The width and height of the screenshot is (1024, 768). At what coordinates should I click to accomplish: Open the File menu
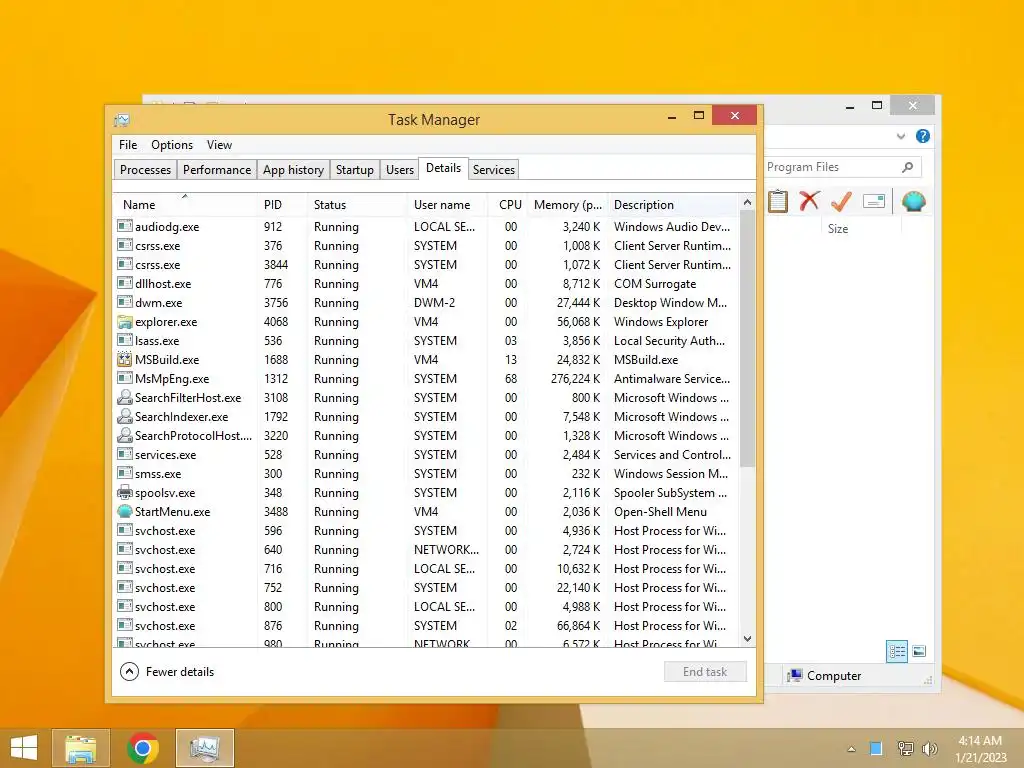(128, 145)
